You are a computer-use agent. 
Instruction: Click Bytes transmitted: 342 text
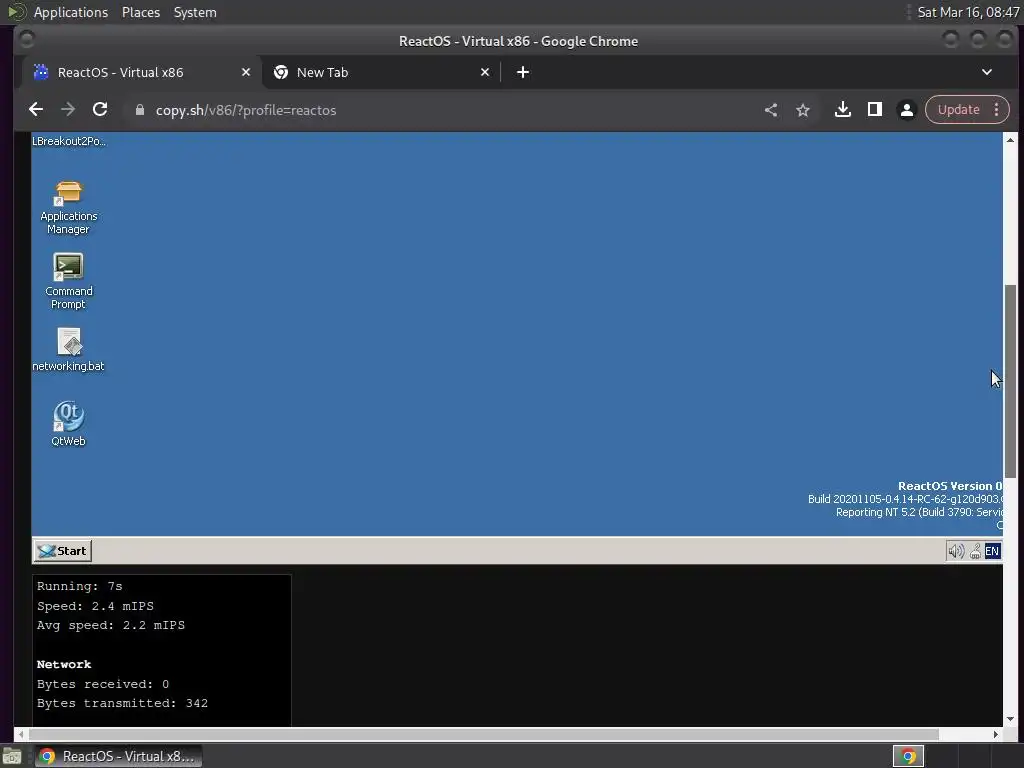(x=122, y=703)
